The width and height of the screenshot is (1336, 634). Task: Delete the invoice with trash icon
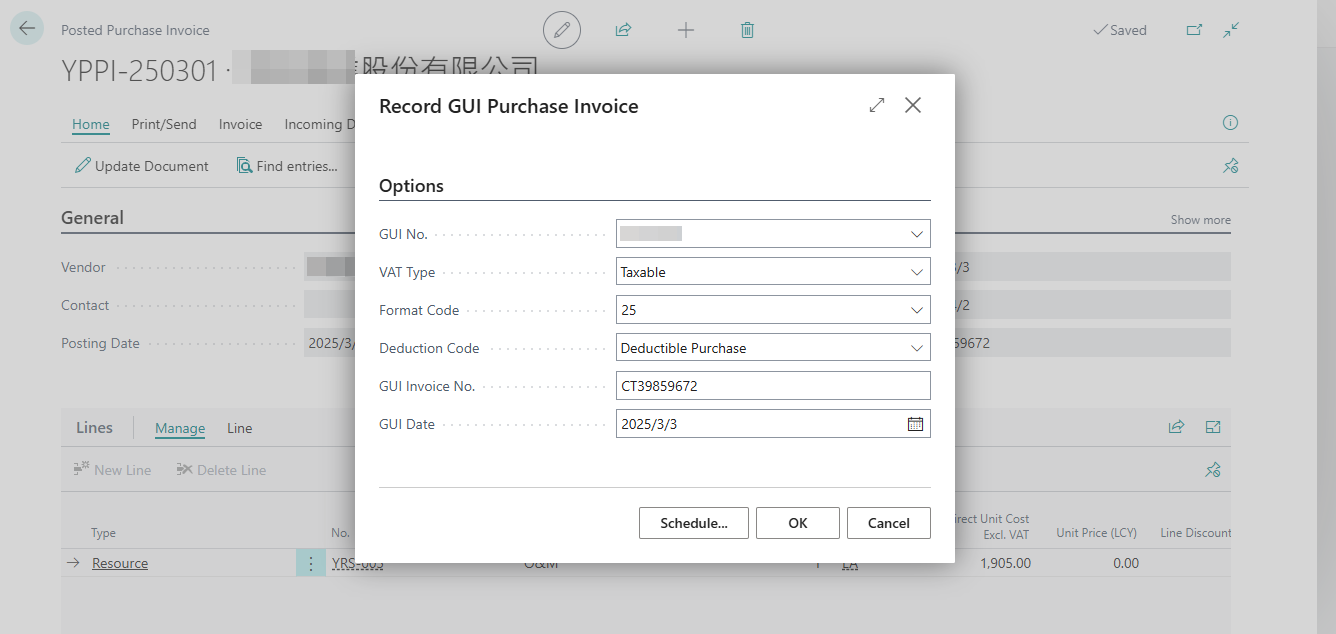pyautogui.click(x=747, y=30)
